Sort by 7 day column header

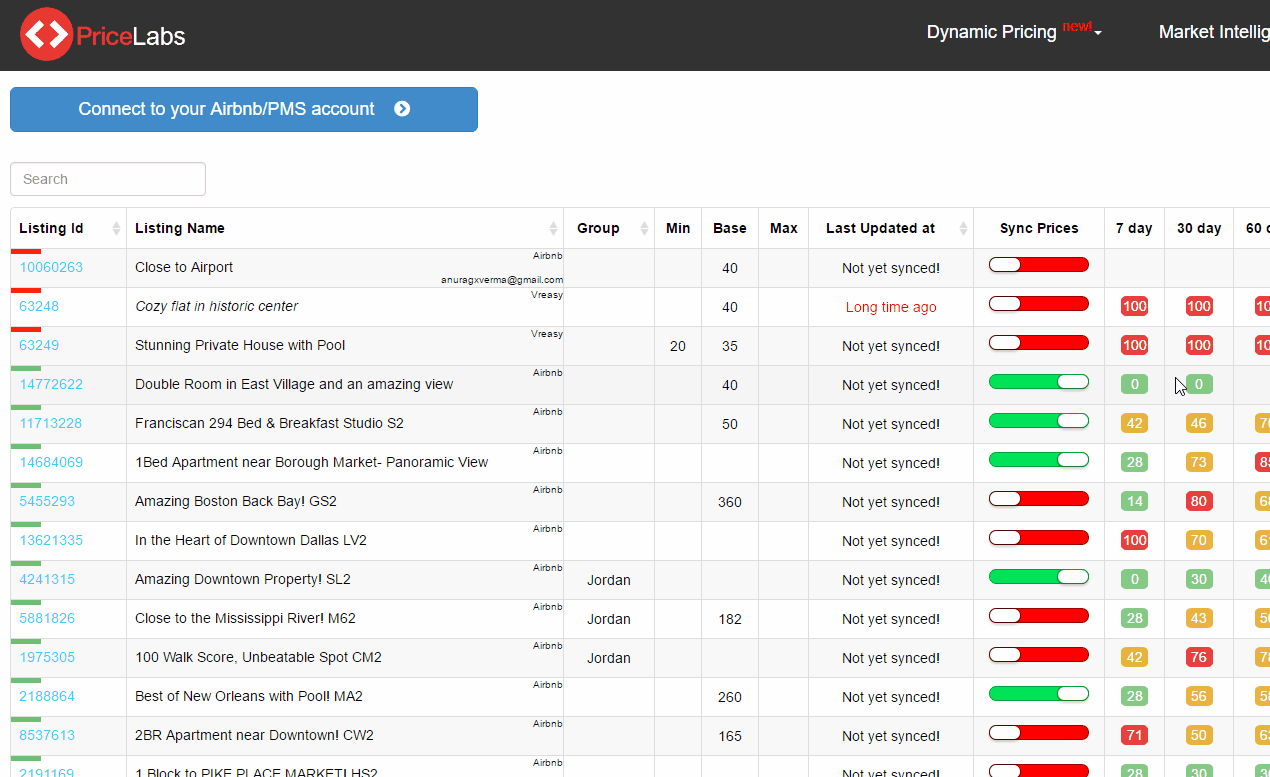point(1134,228)
